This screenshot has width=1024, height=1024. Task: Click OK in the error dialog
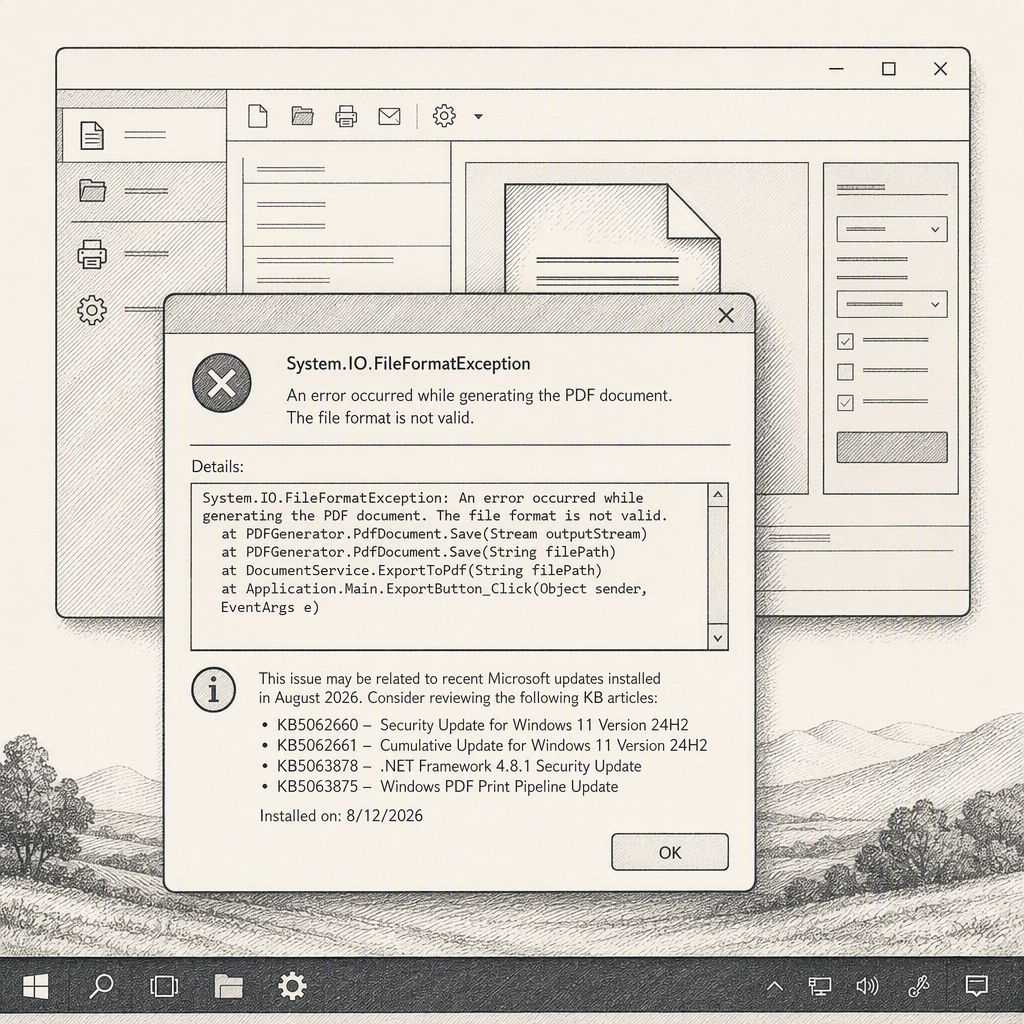click(x=669, y=852)
